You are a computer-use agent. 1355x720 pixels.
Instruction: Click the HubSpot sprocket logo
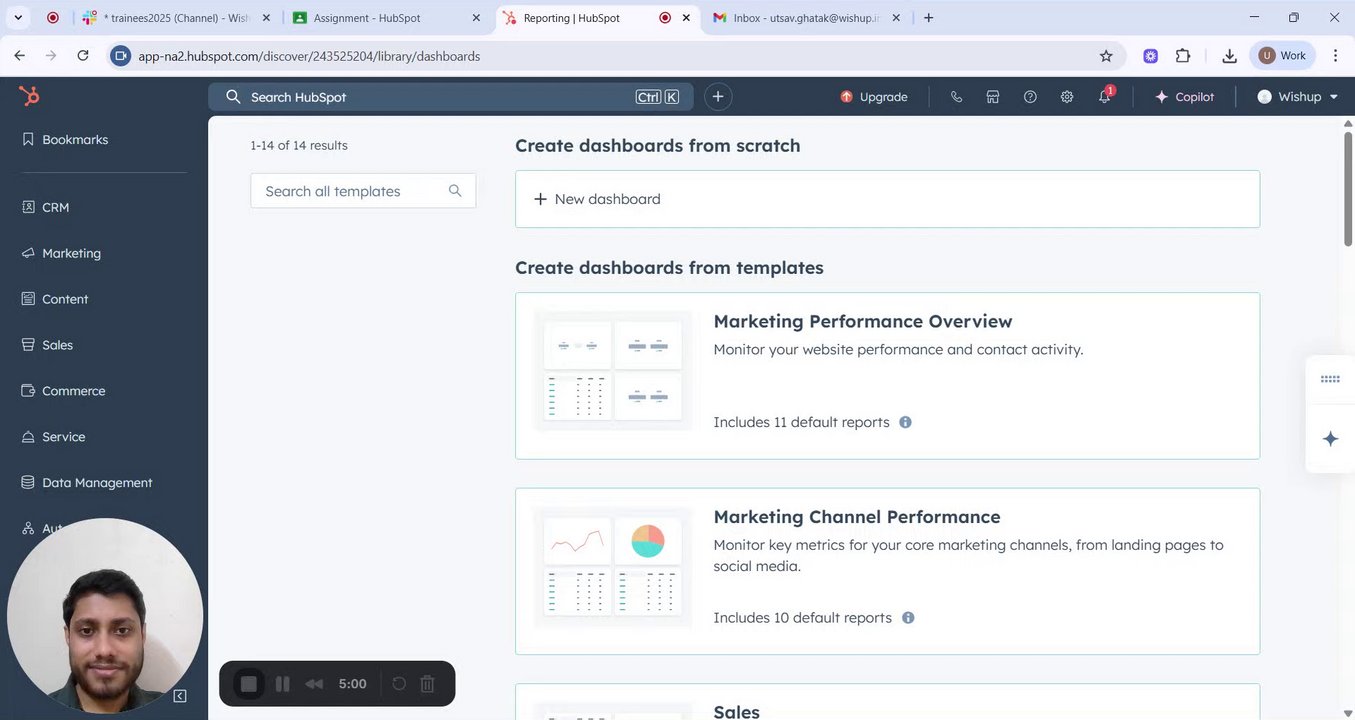pos(29,96)
